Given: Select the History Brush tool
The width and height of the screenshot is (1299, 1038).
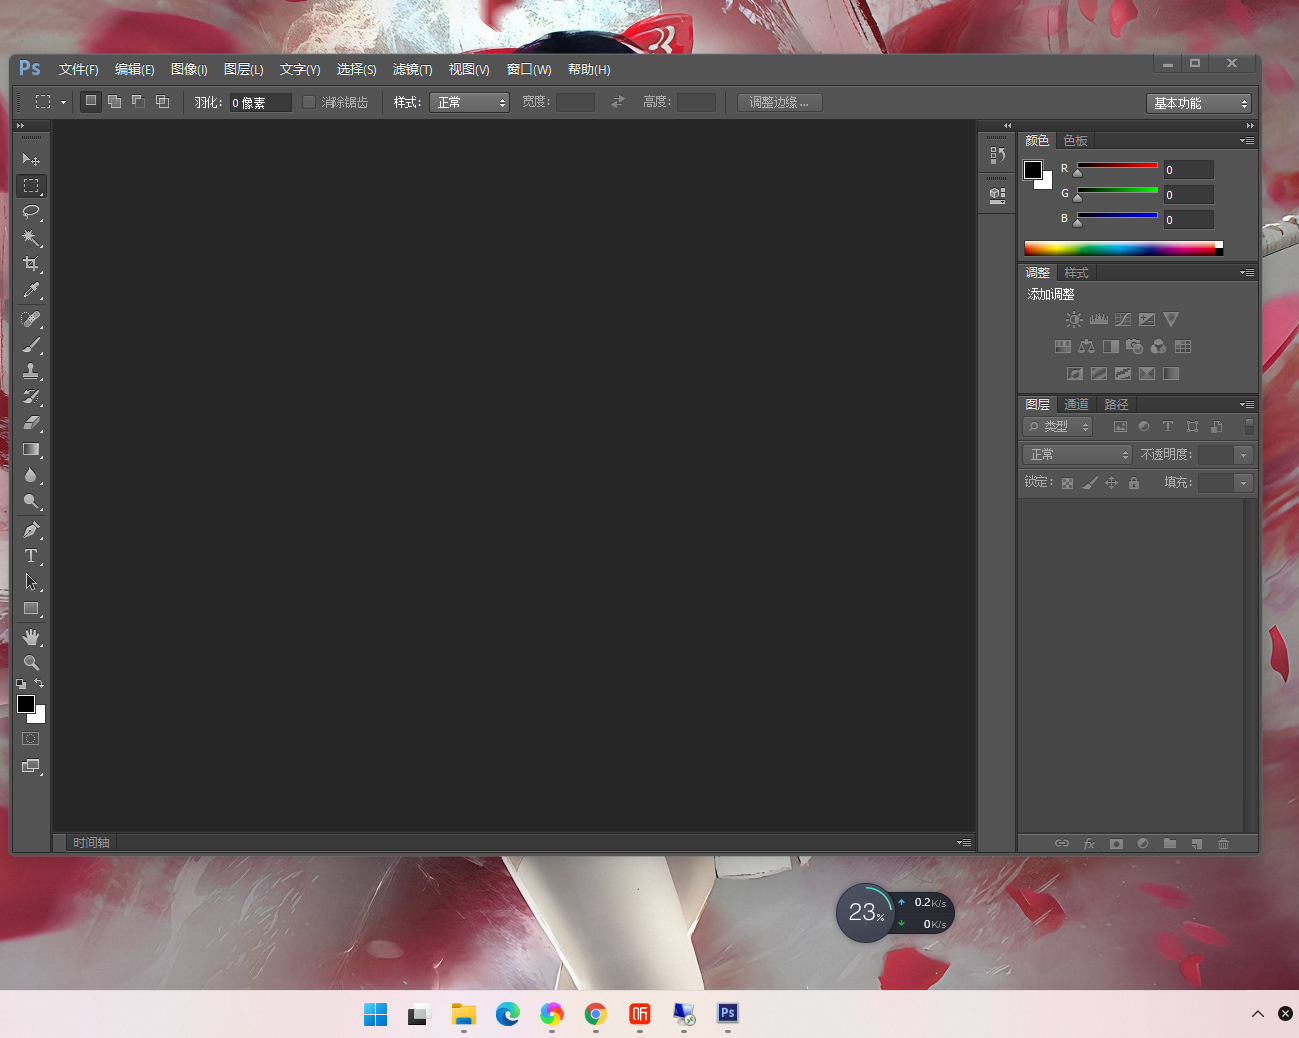Looking at the screenshot, I should pyautogui.click(x=31, y=397).
